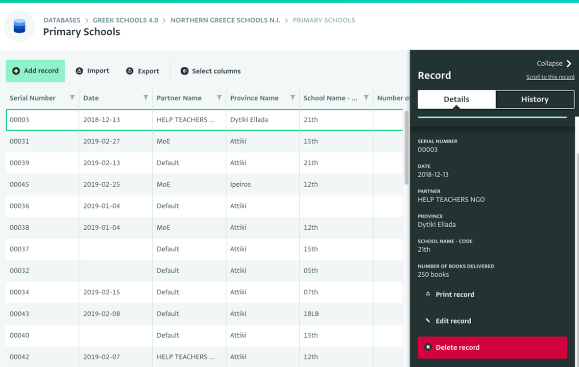Screen dimensions: 579x367
Task: Select table row with serial 00045
Action: pyautogui.click(x=204, y=184)
